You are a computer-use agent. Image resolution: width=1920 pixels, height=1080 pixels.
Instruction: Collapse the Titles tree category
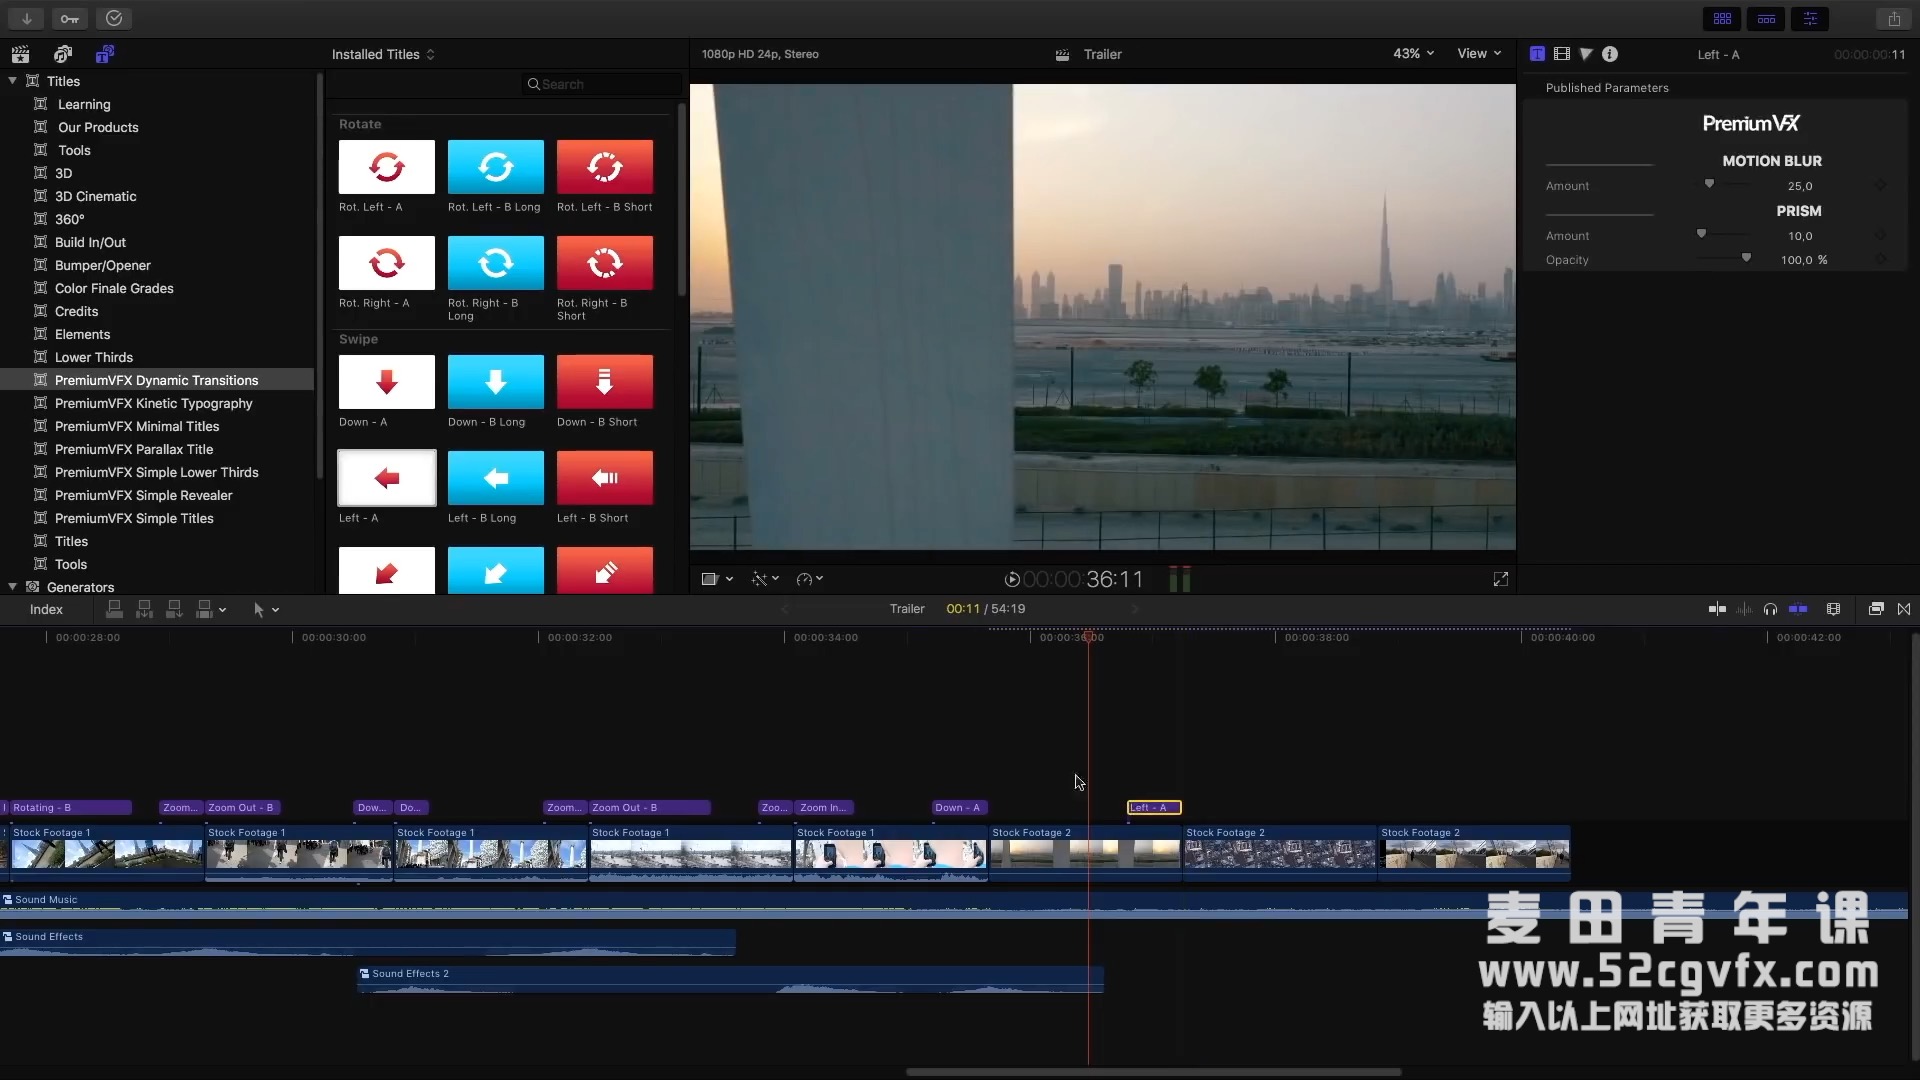pos(12,81)
